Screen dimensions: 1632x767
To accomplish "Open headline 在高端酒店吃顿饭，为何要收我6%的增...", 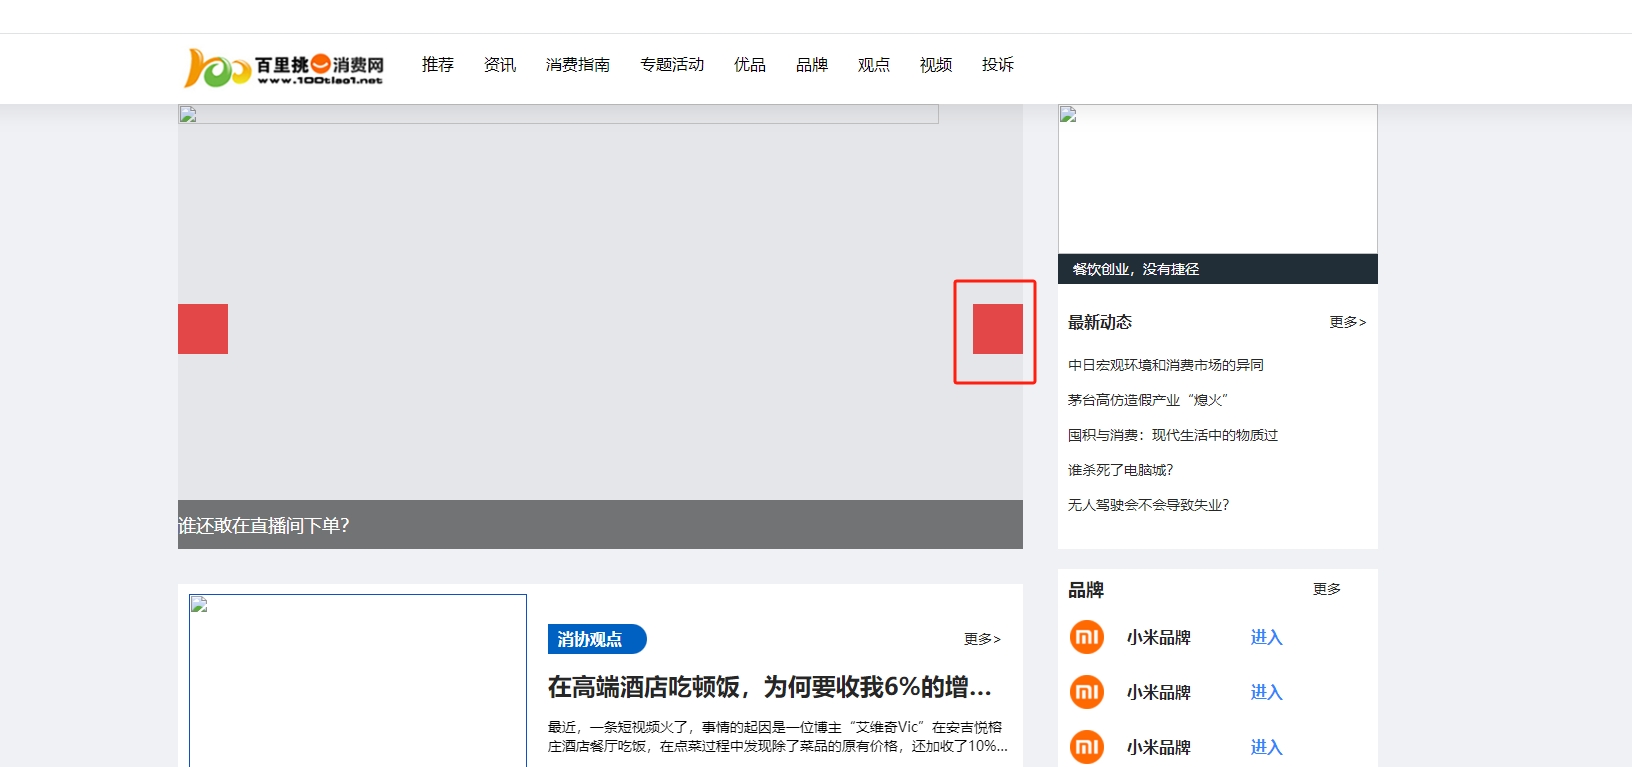I will (x=770, y=687).
